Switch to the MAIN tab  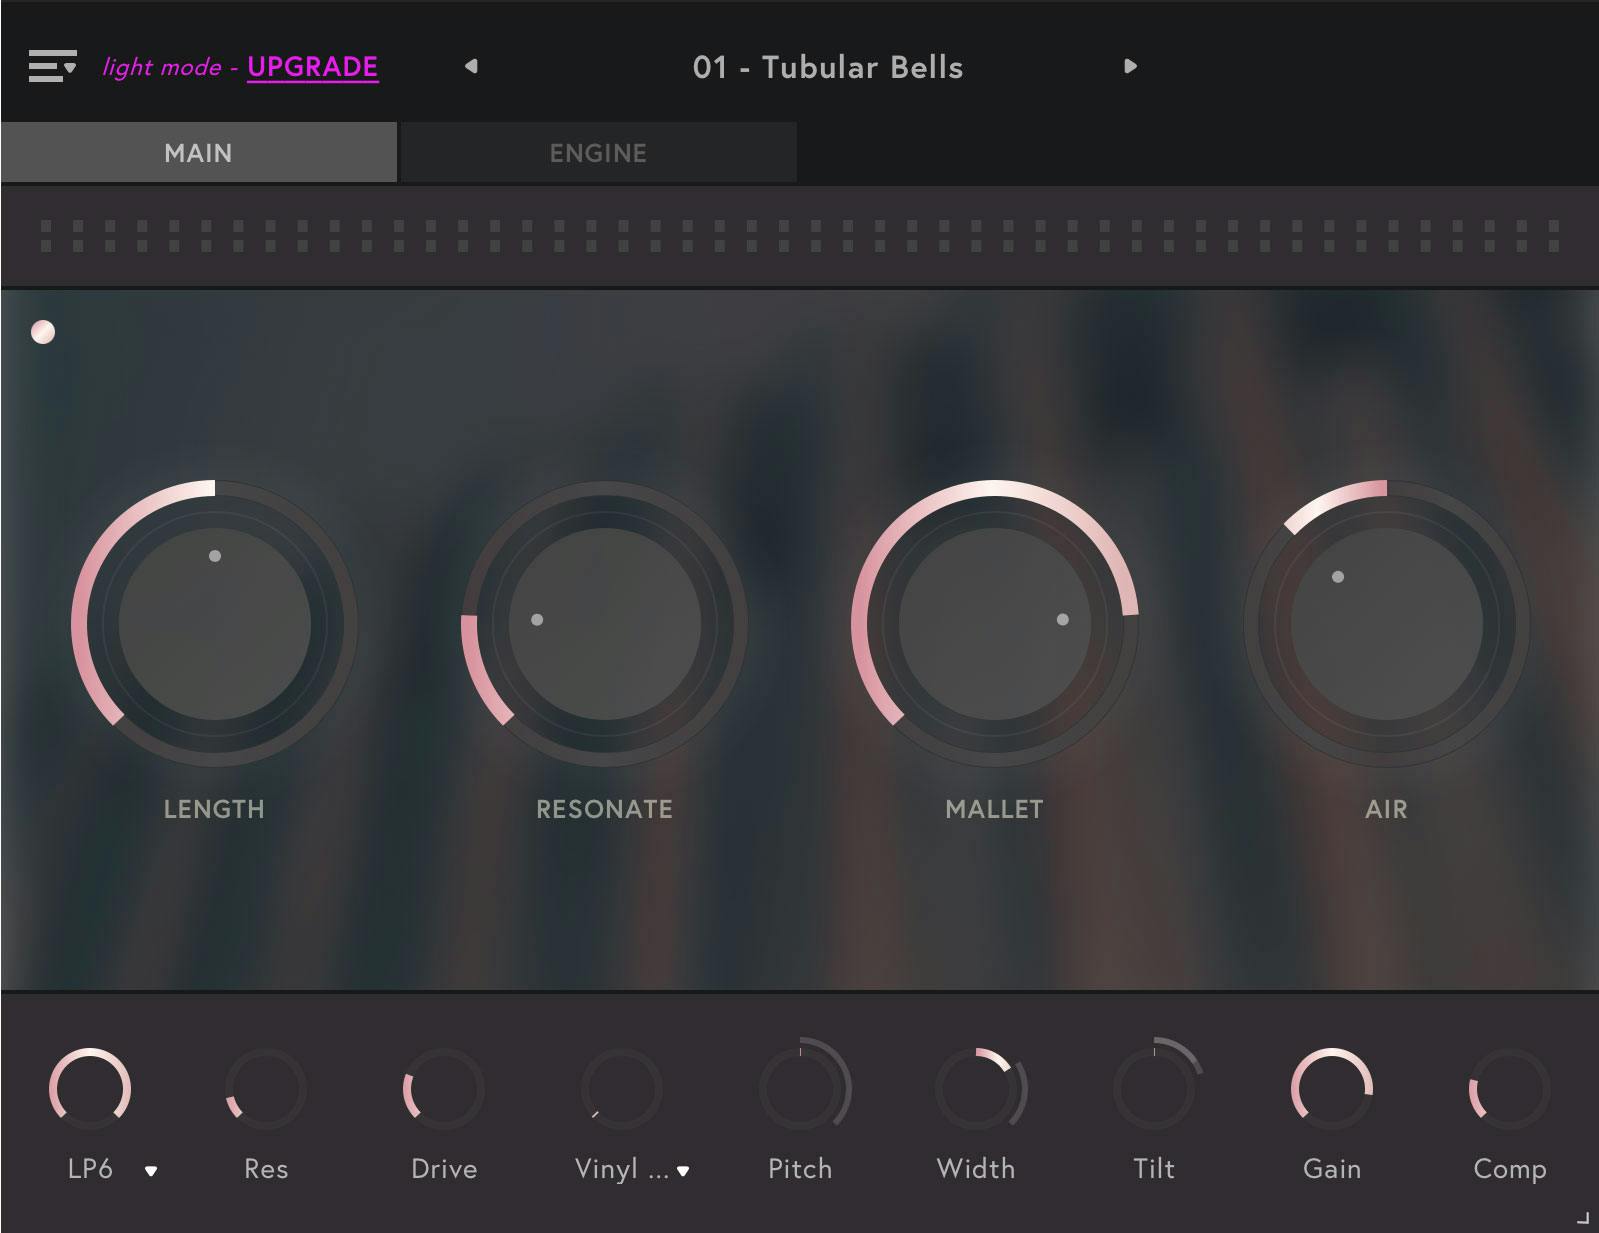(199, 153)
